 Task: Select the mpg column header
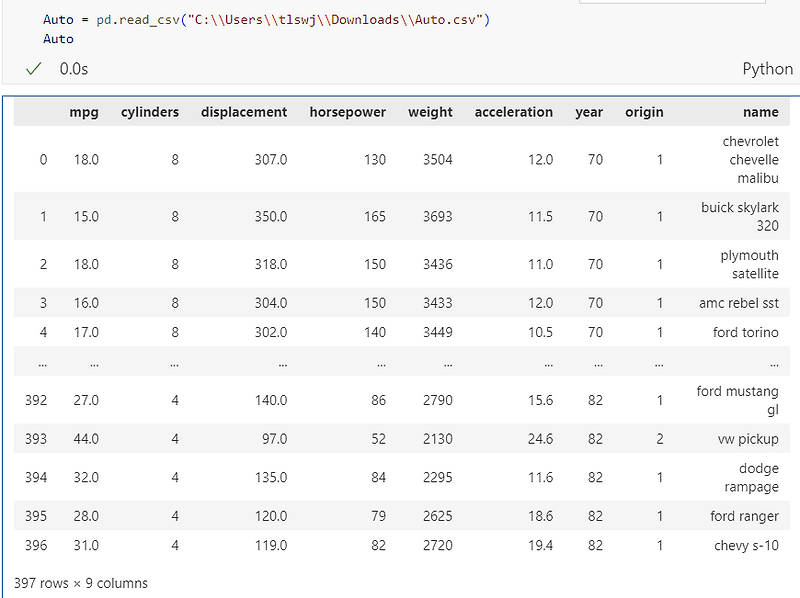coord(85,112)
